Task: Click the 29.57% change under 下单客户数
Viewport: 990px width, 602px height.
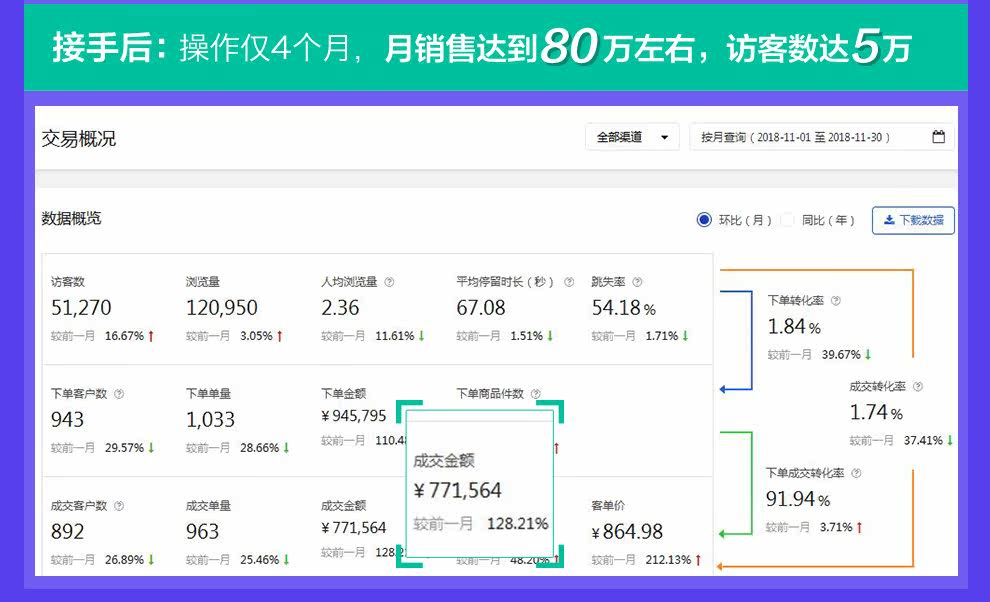Action: [124, 448]
